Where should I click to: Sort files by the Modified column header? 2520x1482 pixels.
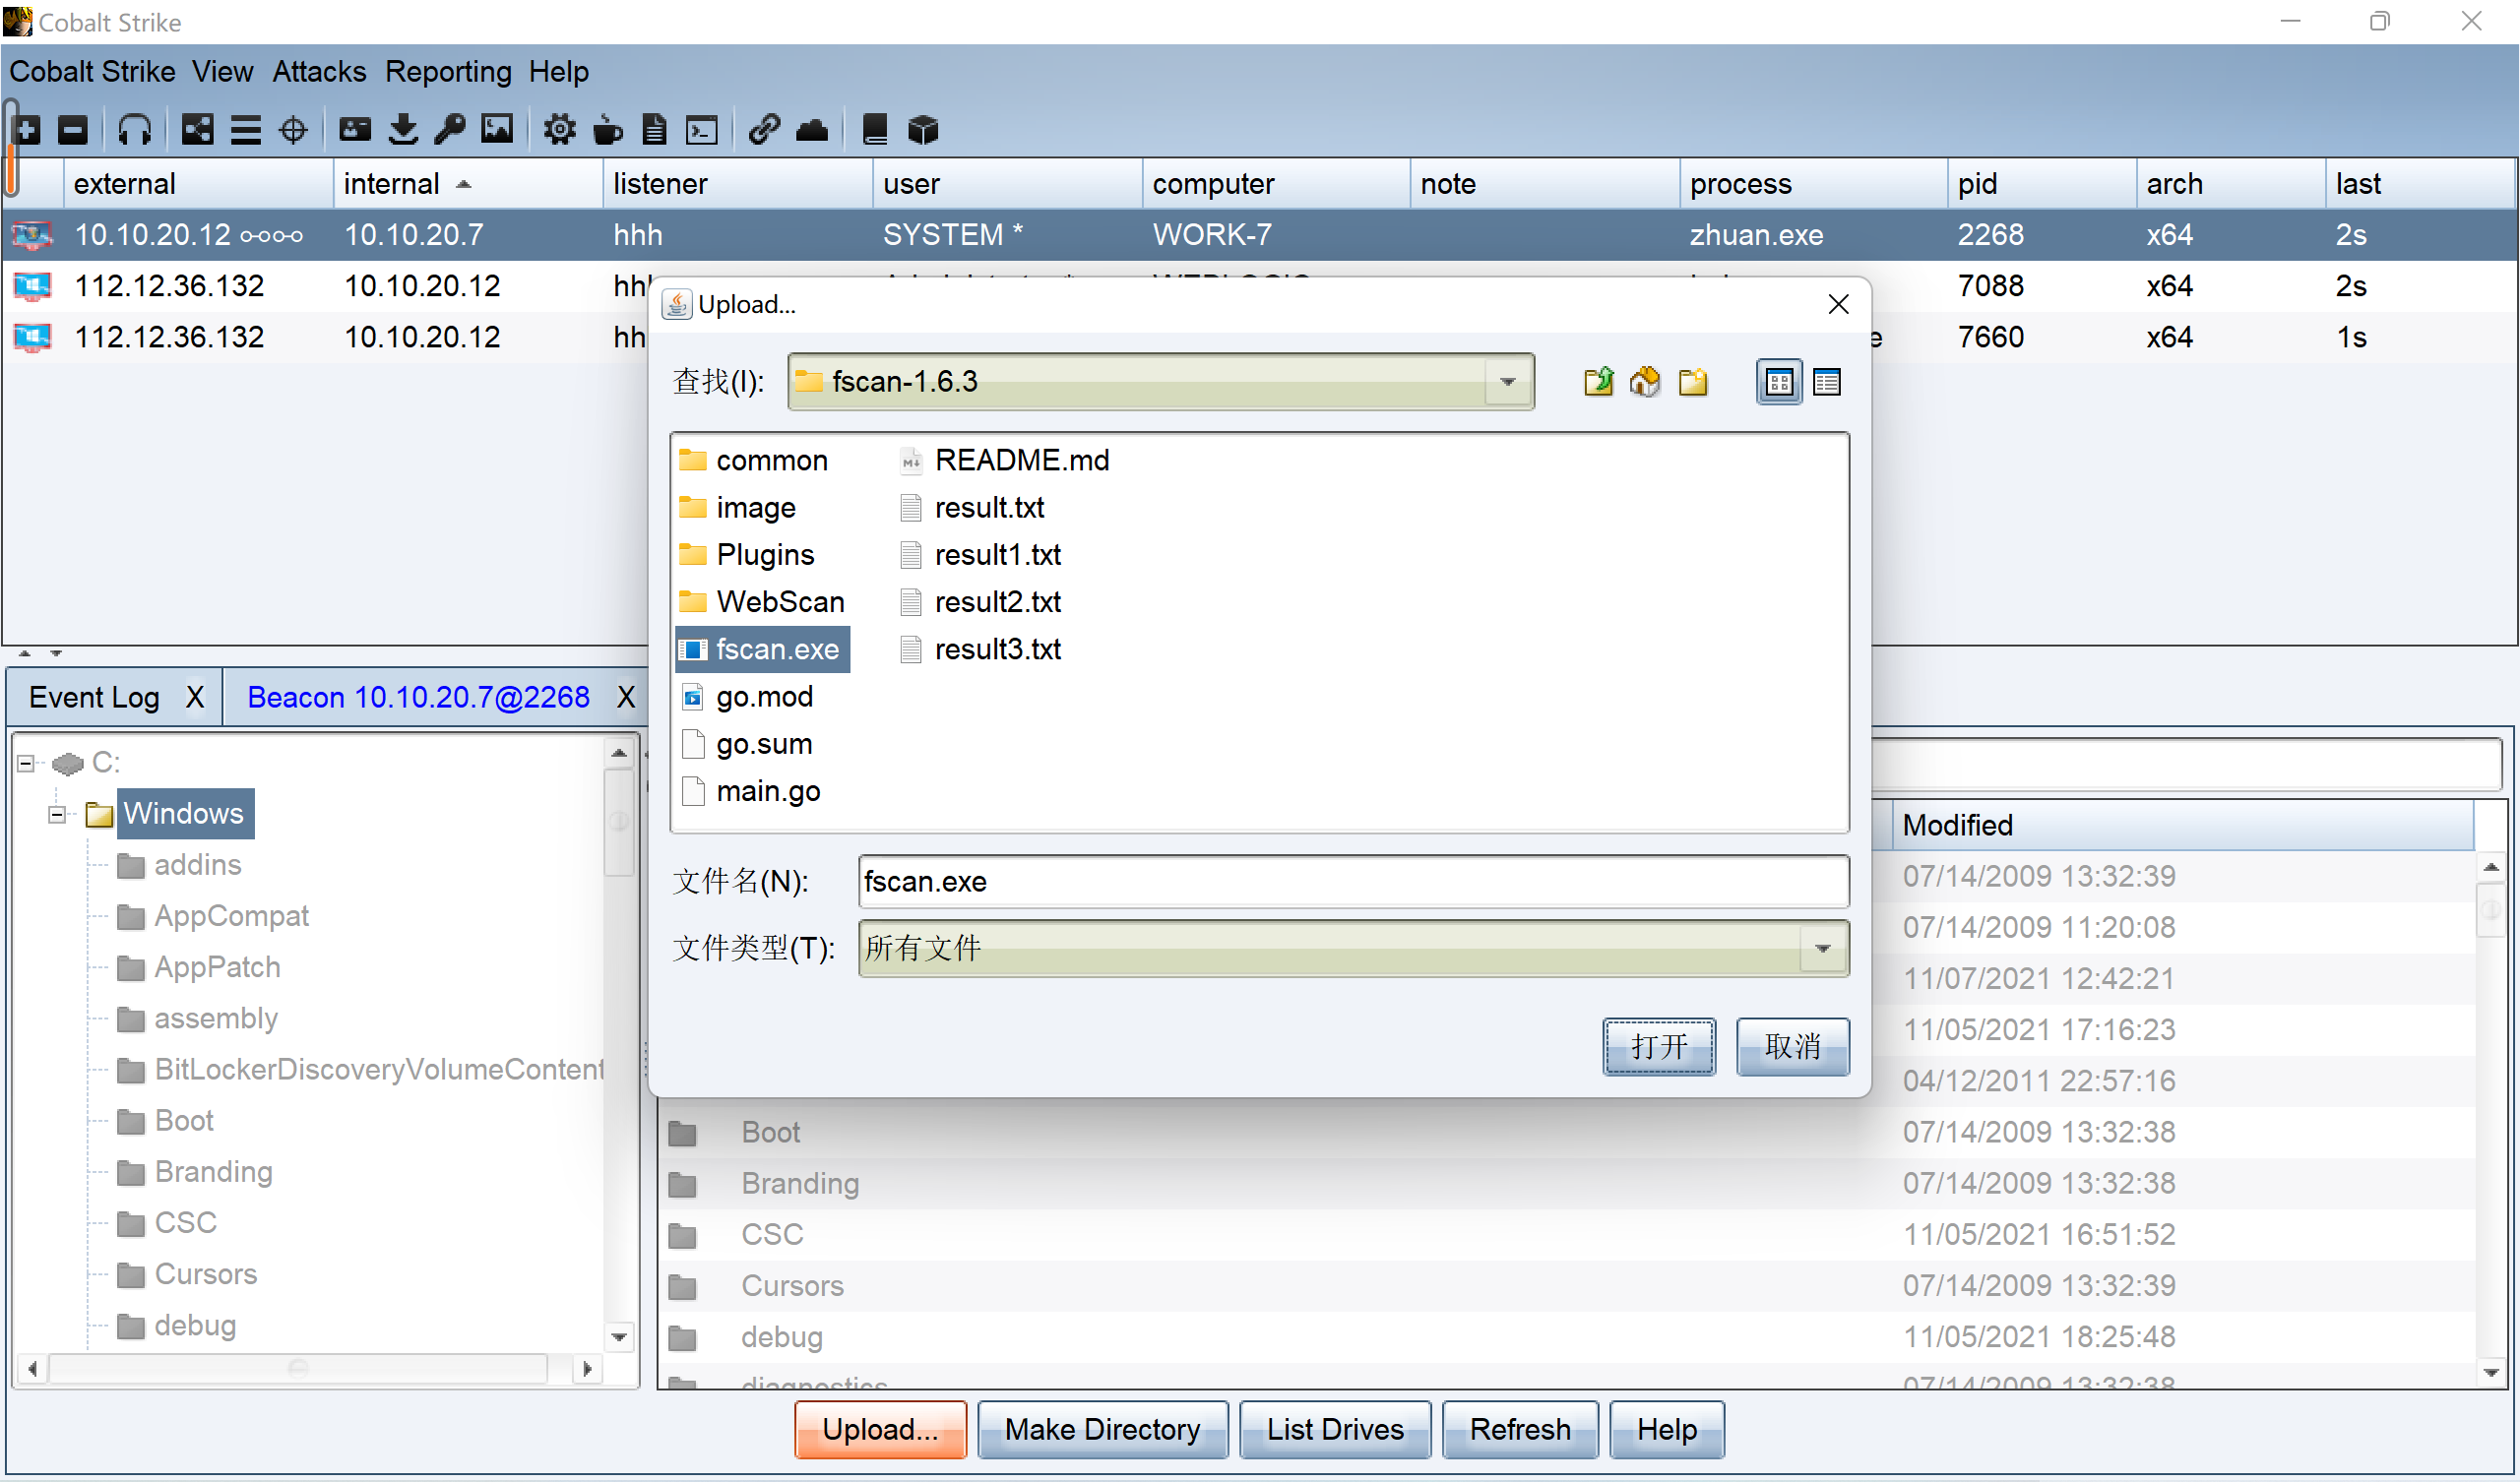point(2182,825)
